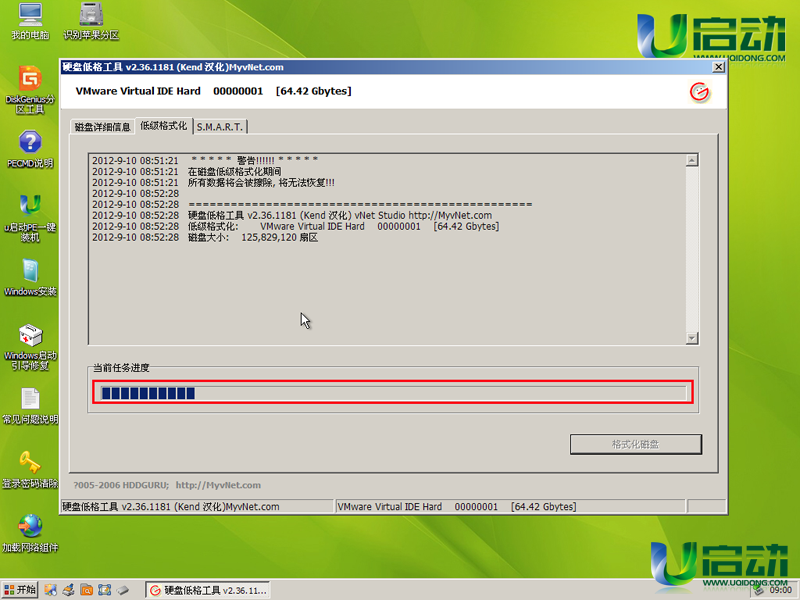Click log line 在磁盘低级格式化期间
Viewport: 800px width, 600px height.
pos(187,171)
